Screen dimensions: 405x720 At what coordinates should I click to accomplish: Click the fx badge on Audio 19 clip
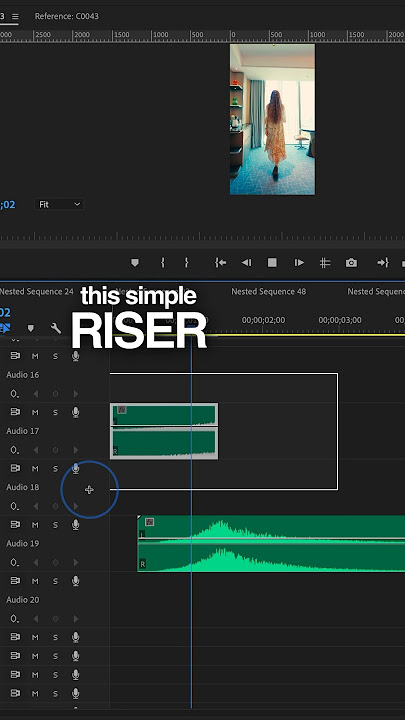click(149, 522)
